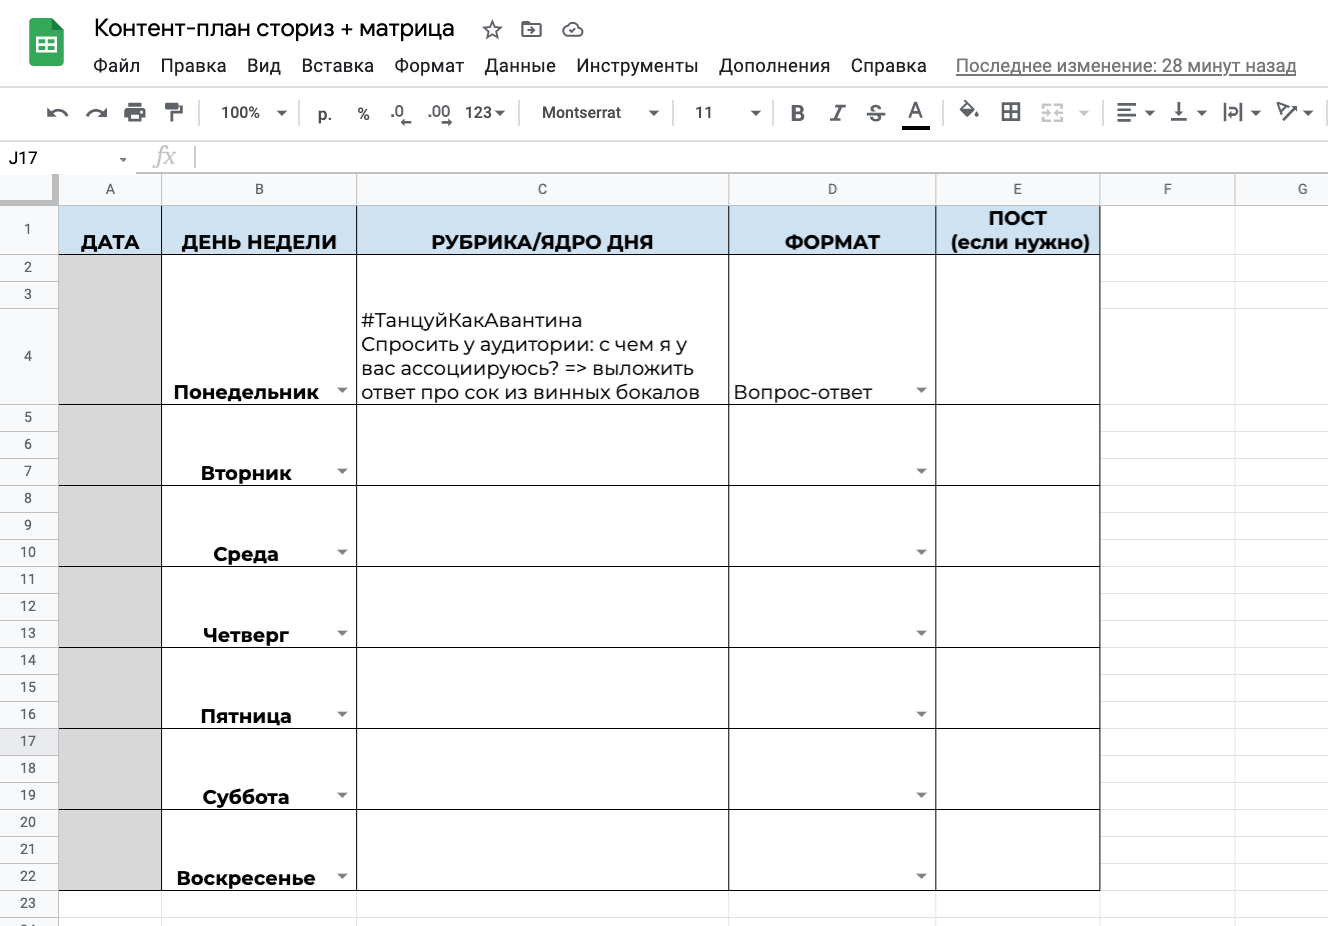Open the Google Sheets home icon
Viewport: 1328px width, 926px height.
coord(46,43)
